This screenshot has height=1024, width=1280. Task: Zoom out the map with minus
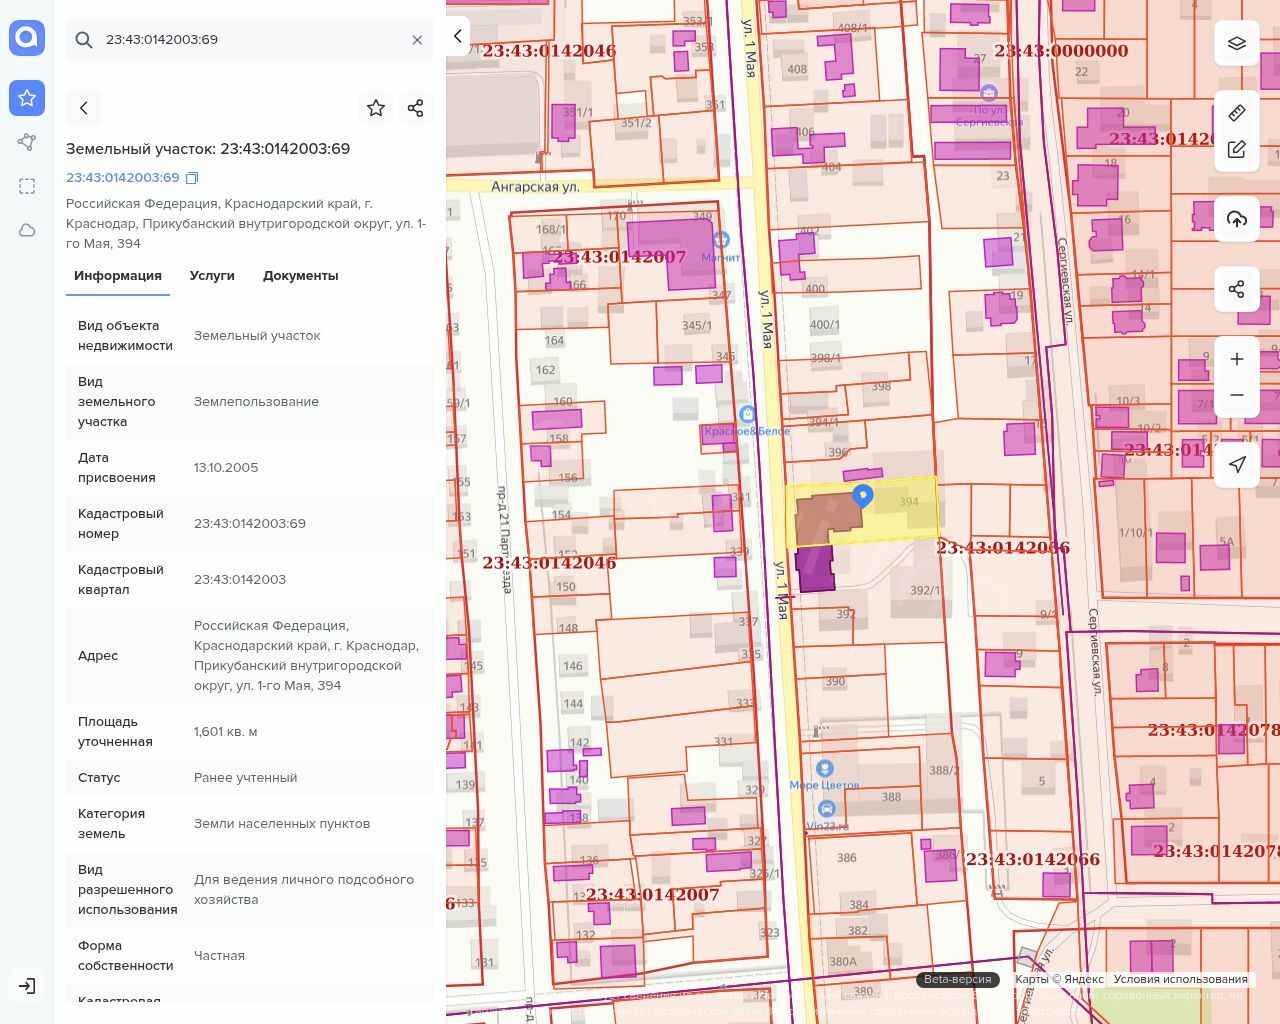point(1237,395)
